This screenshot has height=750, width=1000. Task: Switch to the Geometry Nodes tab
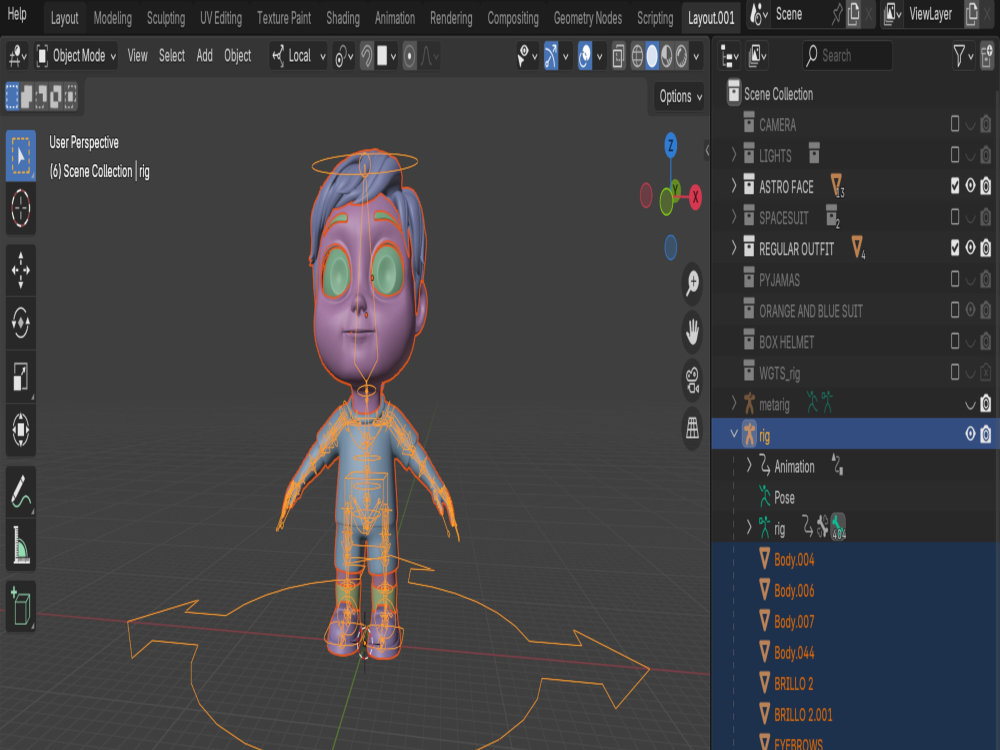pyautogui.click(x=587, y=18)
